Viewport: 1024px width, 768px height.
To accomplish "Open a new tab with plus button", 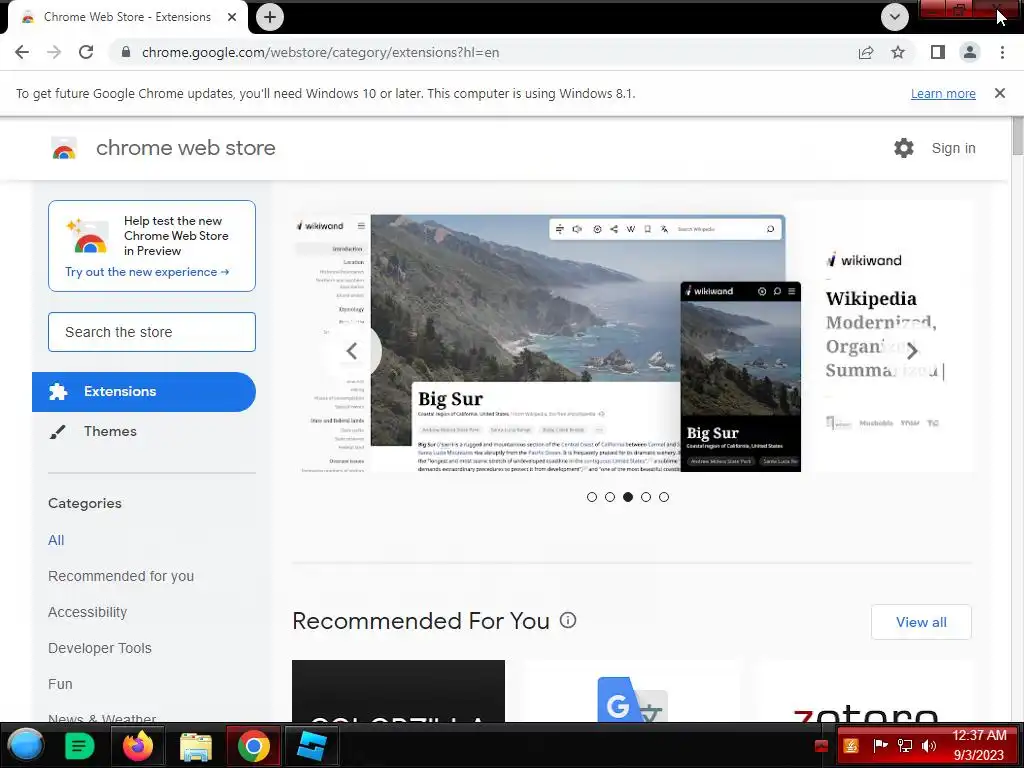I will (x=270, y=17).
